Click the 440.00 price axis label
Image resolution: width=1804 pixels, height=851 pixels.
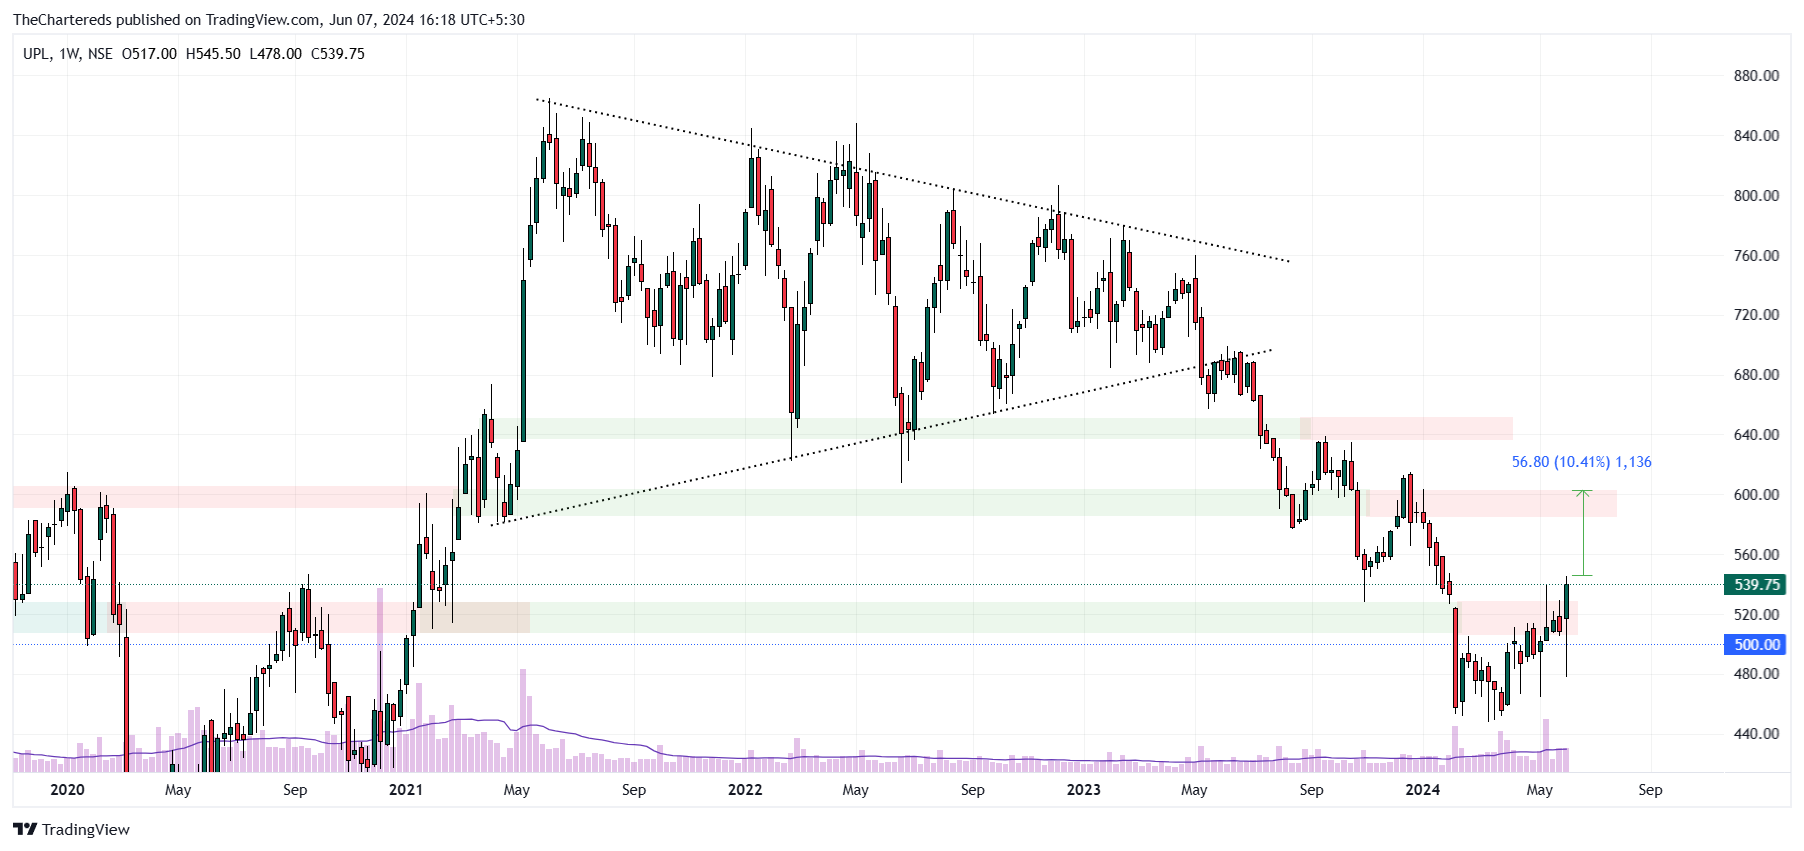click(x=1756, y=734)
